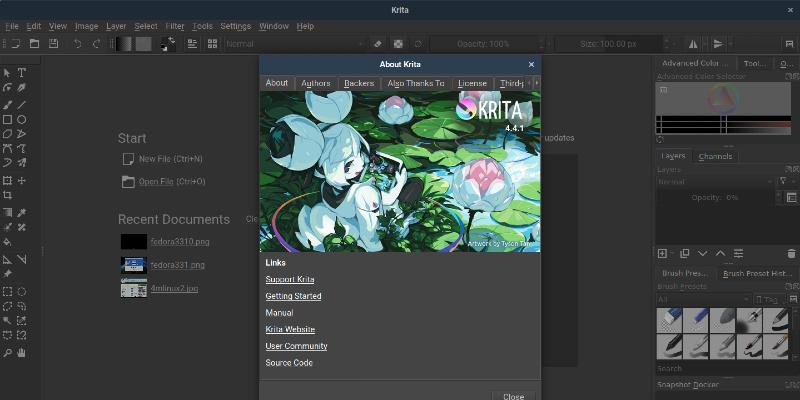Click the Add layer plus icon
Image resolution: width=800 pixels, height=400 pixels.
coord(662,254)
